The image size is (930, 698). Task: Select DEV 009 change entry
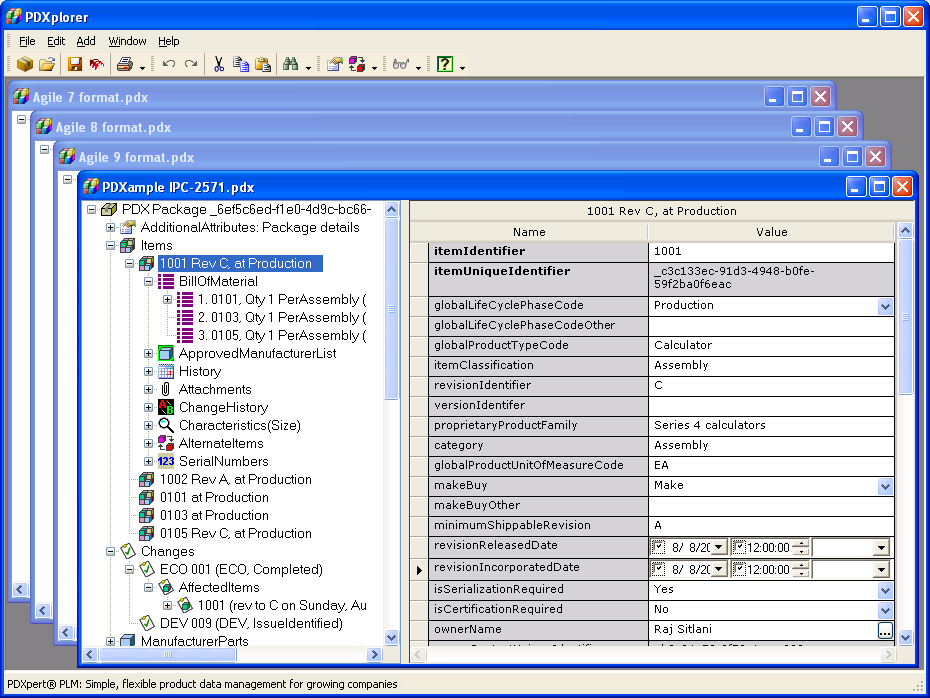[251, 623]
